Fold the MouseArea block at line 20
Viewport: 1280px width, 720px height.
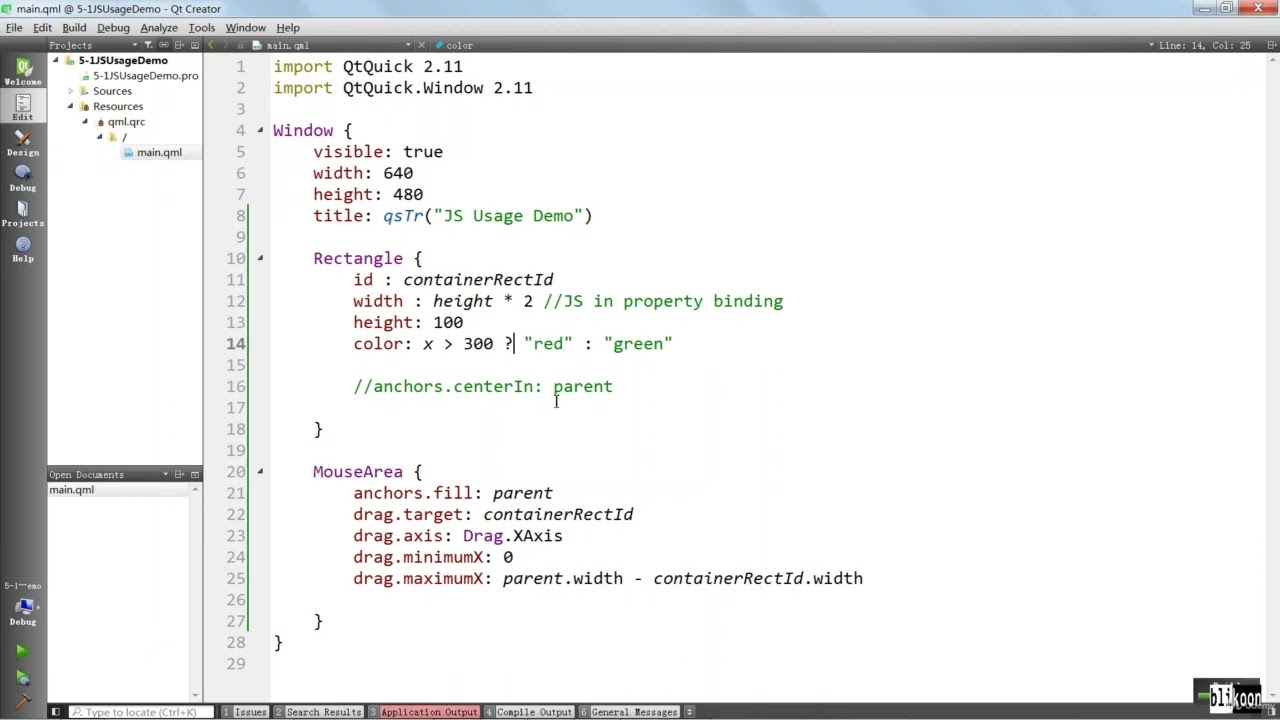260,471
